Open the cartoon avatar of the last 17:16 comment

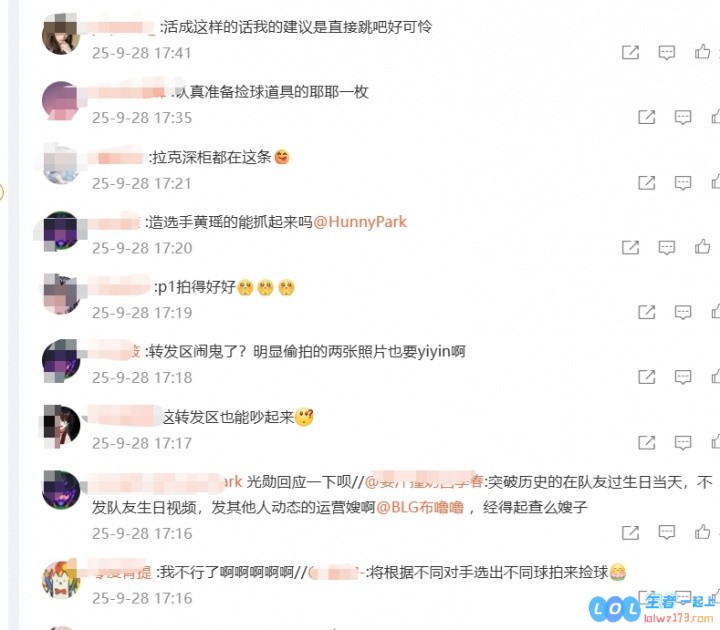(x=61, y=580)
